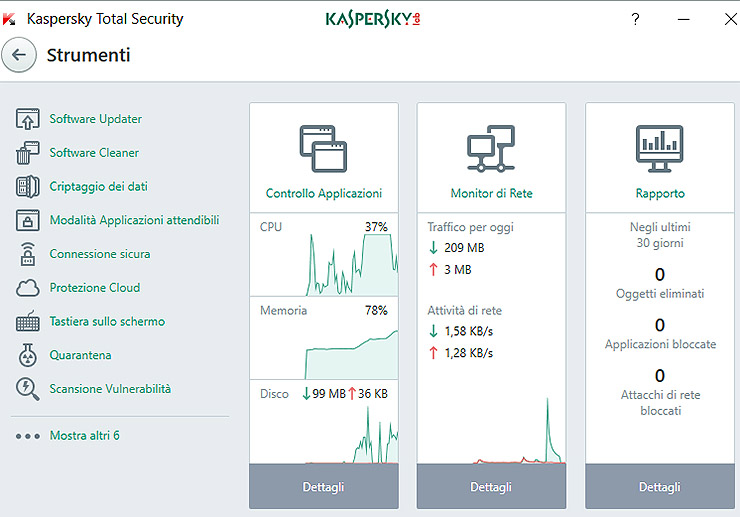Open Dettagli under Controllo Applicazioni

click(323, 487)
